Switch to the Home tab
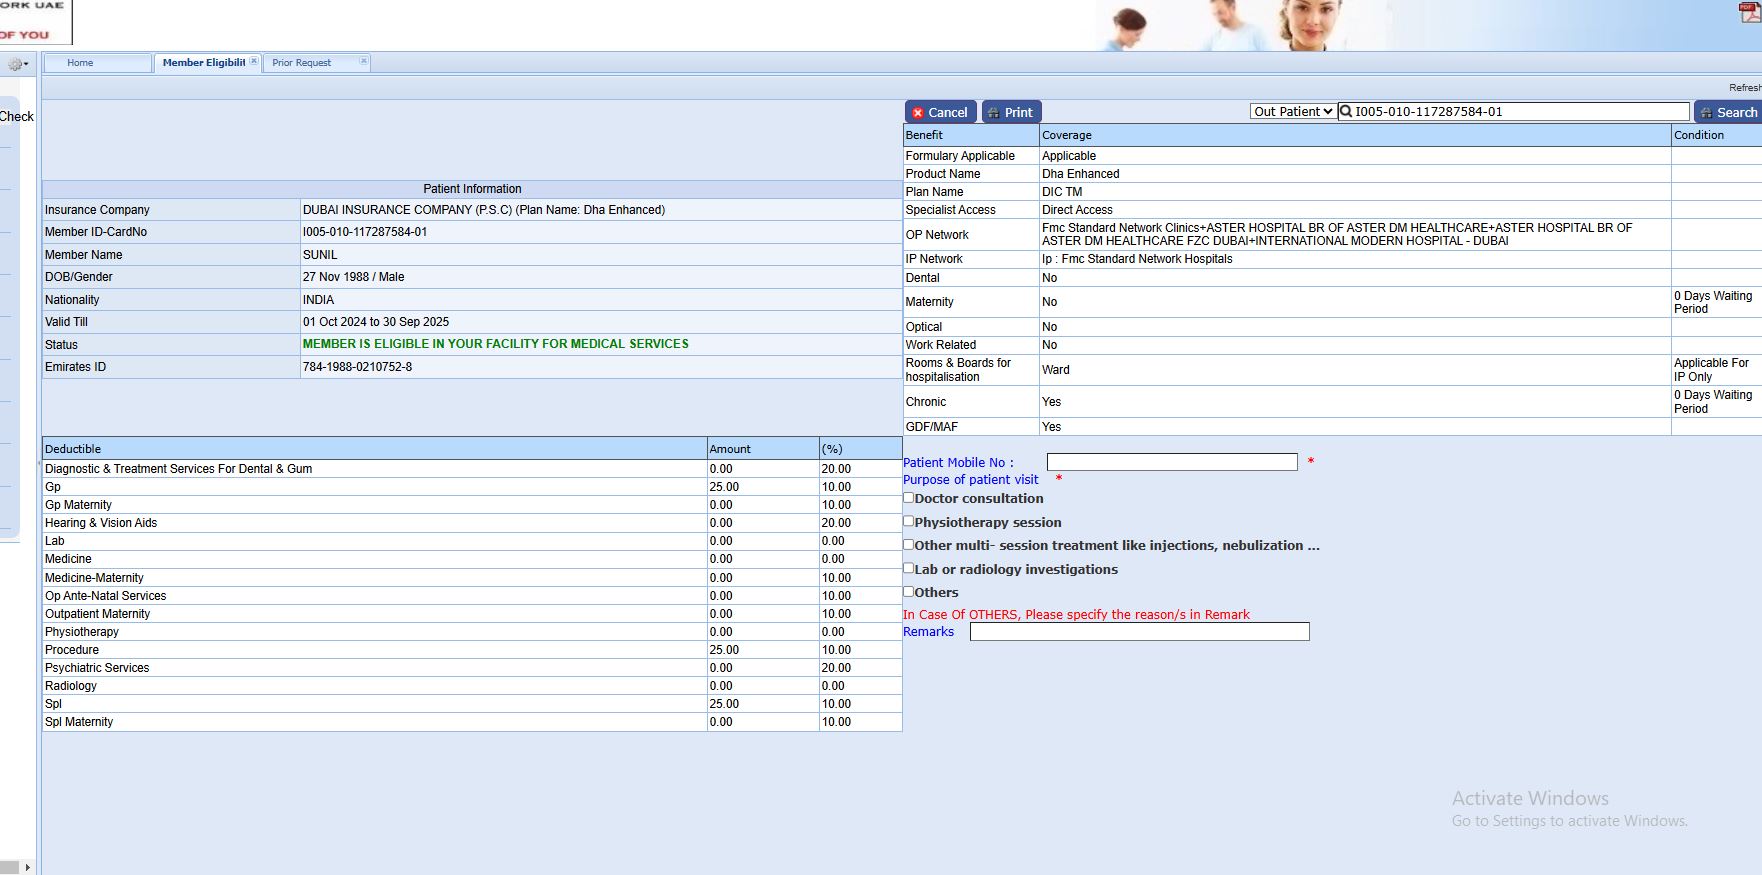This screenshot has width=1762, height=875. [80, 63]
